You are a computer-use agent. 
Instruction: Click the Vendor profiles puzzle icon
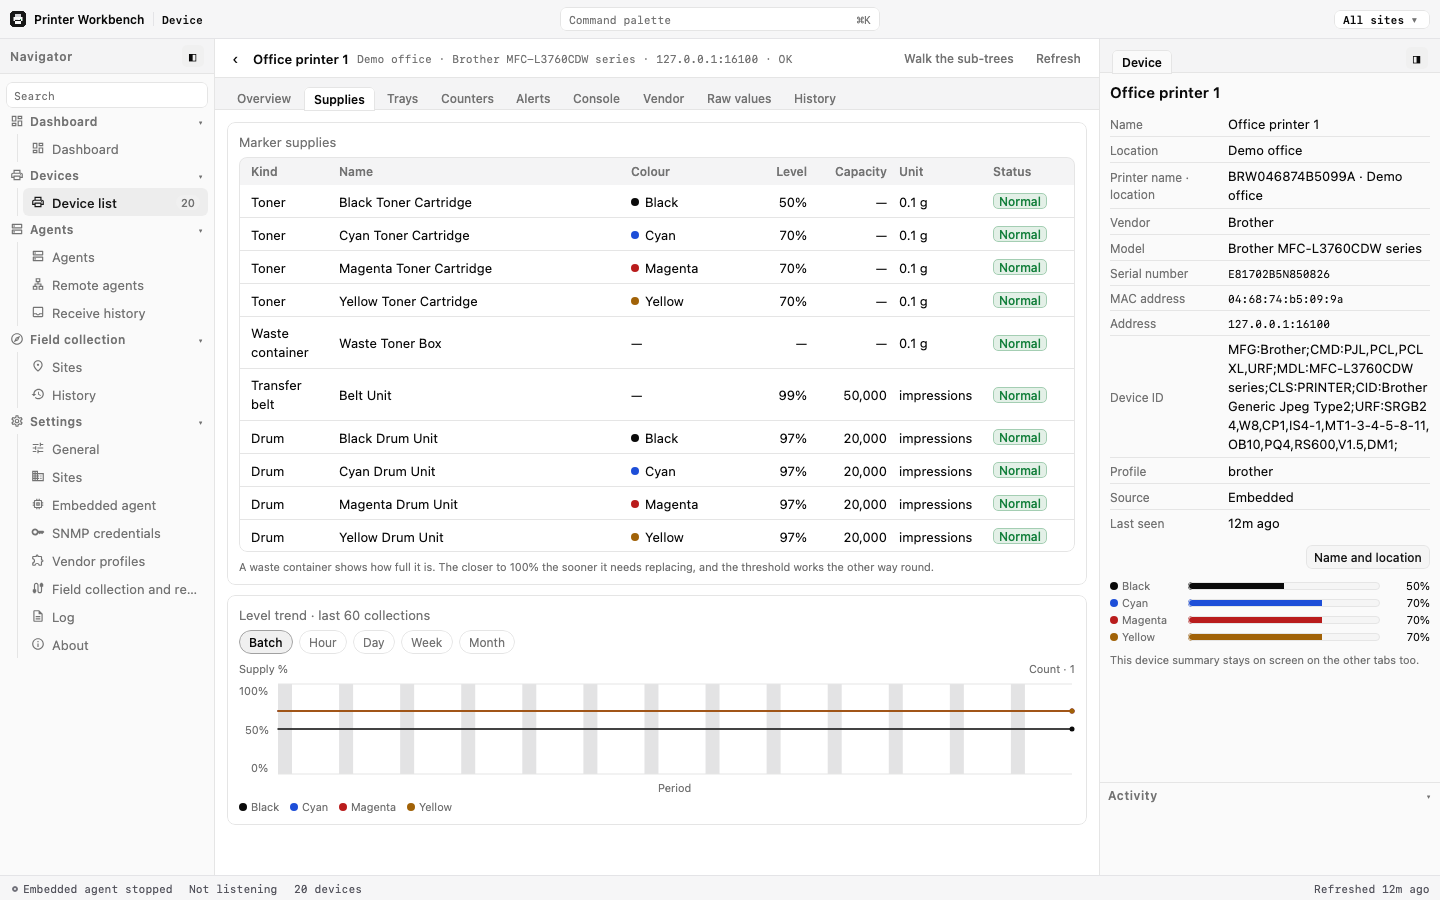coord(38,561)
